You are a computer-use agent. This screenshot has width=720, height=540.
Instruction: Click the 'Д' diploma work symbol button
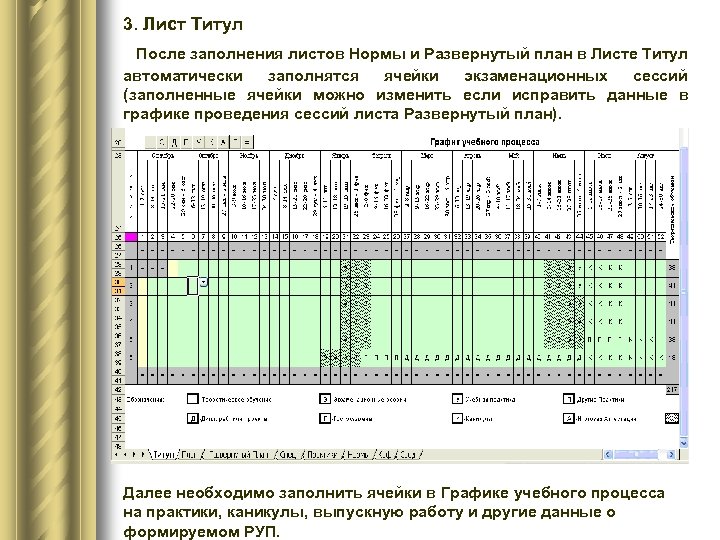[x=174, y=142]
